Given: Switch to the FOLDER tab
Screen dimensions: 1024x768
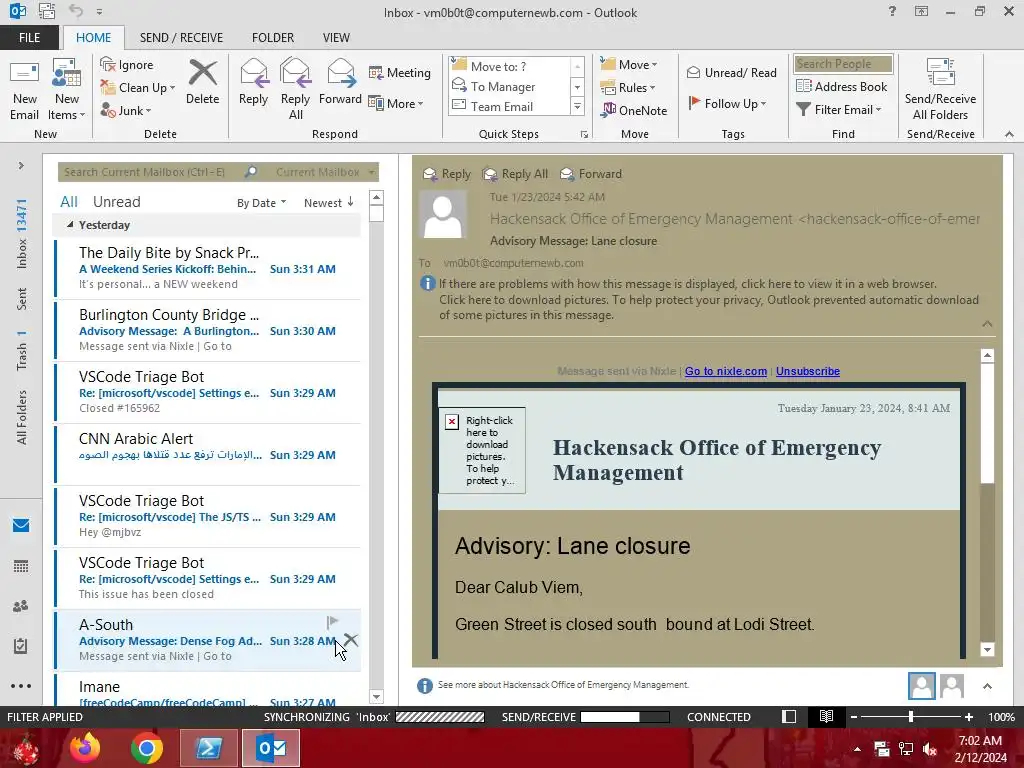Looking at the screenshot, I should (x=273, y=38).
